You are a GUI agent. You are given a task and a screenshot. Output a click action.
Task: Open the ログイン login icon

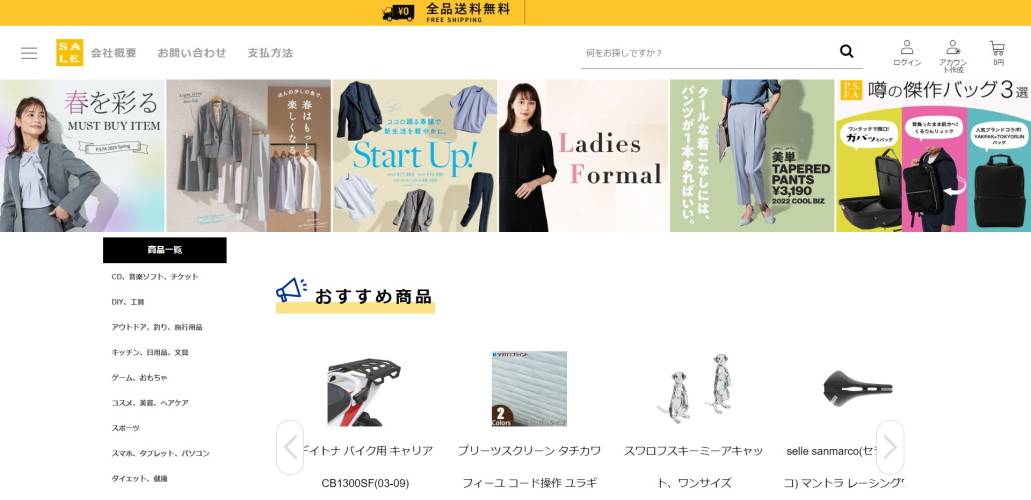point(907,53)
